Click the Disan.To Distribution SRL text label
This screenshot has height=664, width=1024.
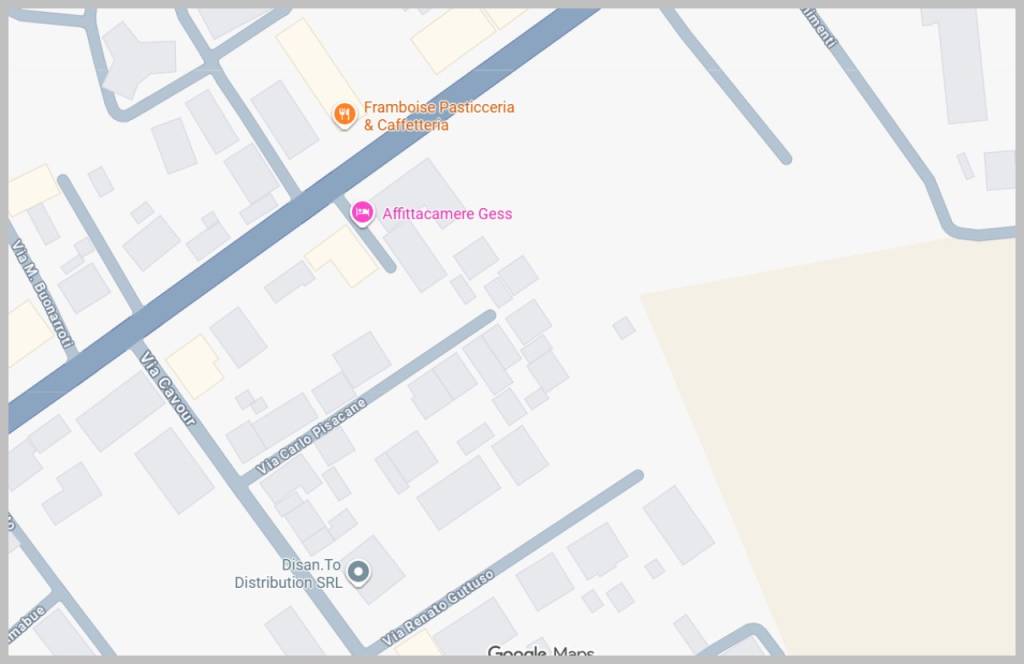pyautogui.click(x=289, y=573)
